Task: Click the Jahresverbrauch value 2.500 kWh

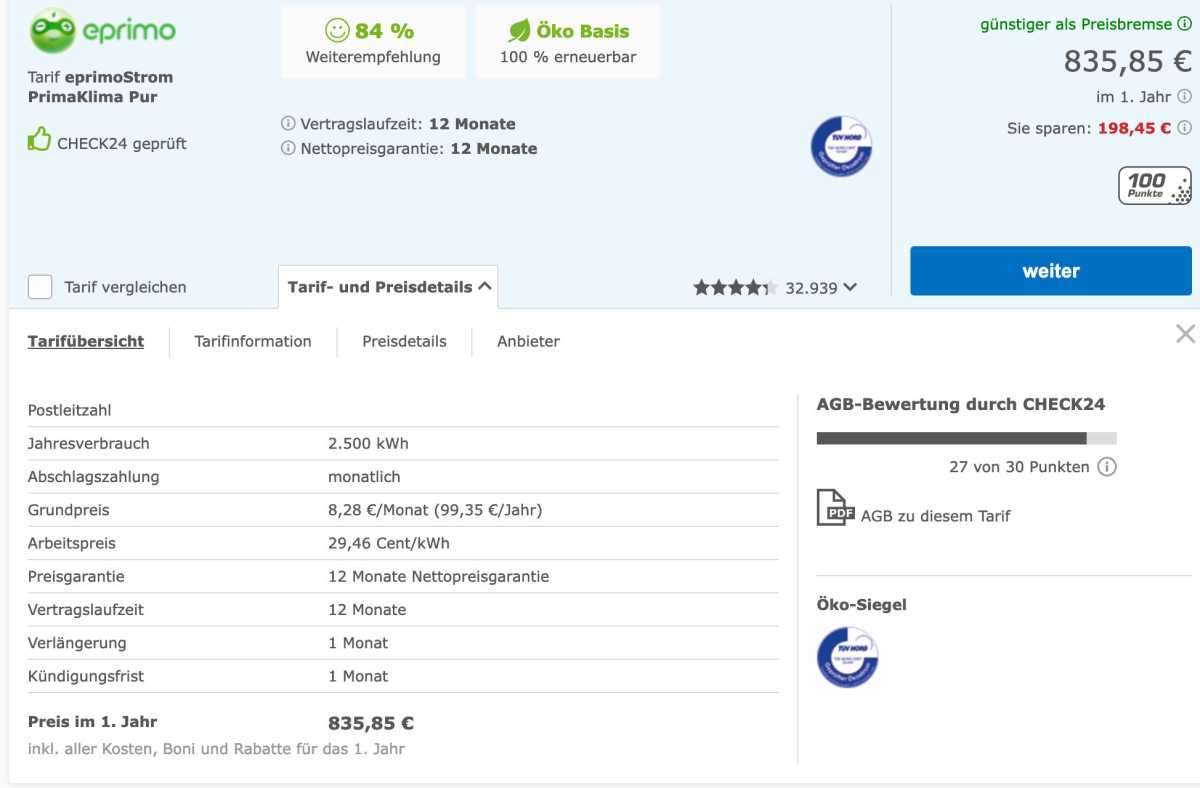Action: pyautogui.click(x=368, y=444)
